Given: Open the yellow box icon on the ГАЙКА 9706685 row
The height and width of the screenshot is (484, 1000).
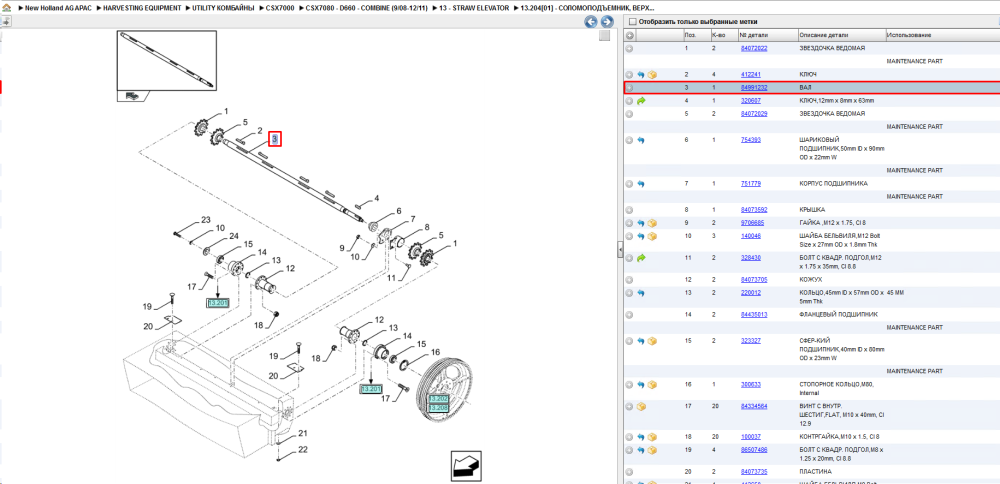Looking at the screenshot, I should pyautogui.click(x=652, y=223).
